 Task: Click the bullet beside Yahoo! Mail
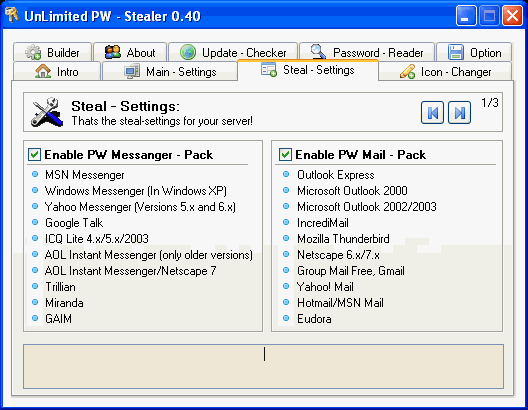point(286,286)
